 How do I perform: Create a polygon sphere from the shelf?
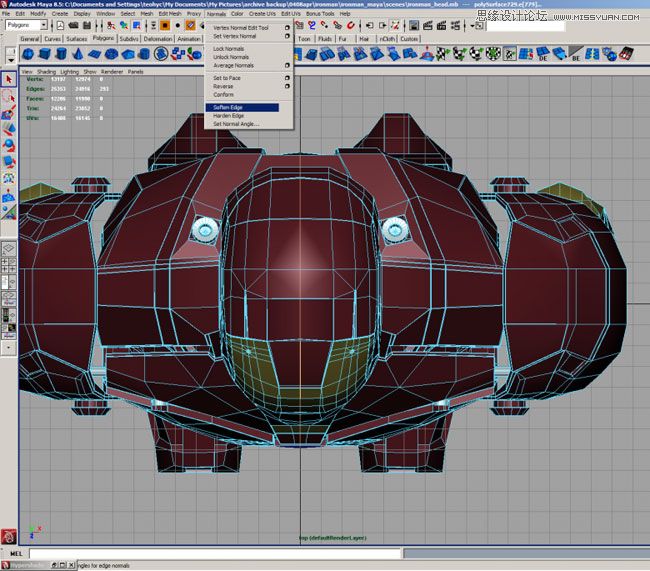click(29, 54)
